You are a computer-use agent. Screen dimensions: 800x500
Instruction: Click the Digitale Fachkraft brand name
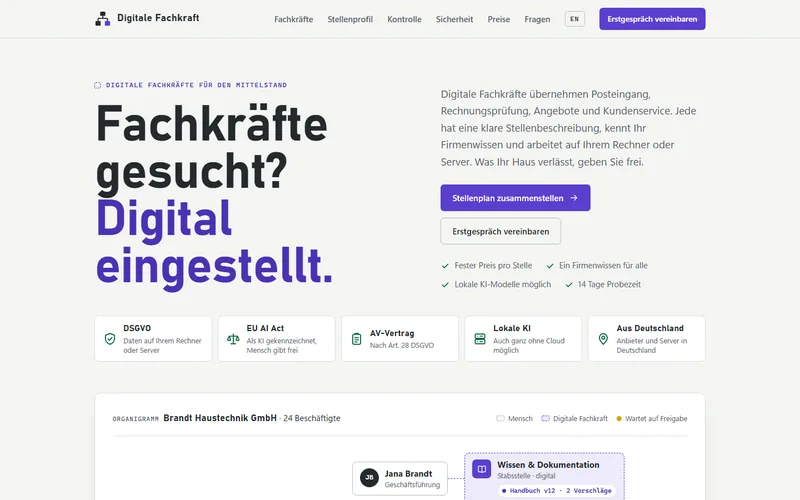point(158,18)
